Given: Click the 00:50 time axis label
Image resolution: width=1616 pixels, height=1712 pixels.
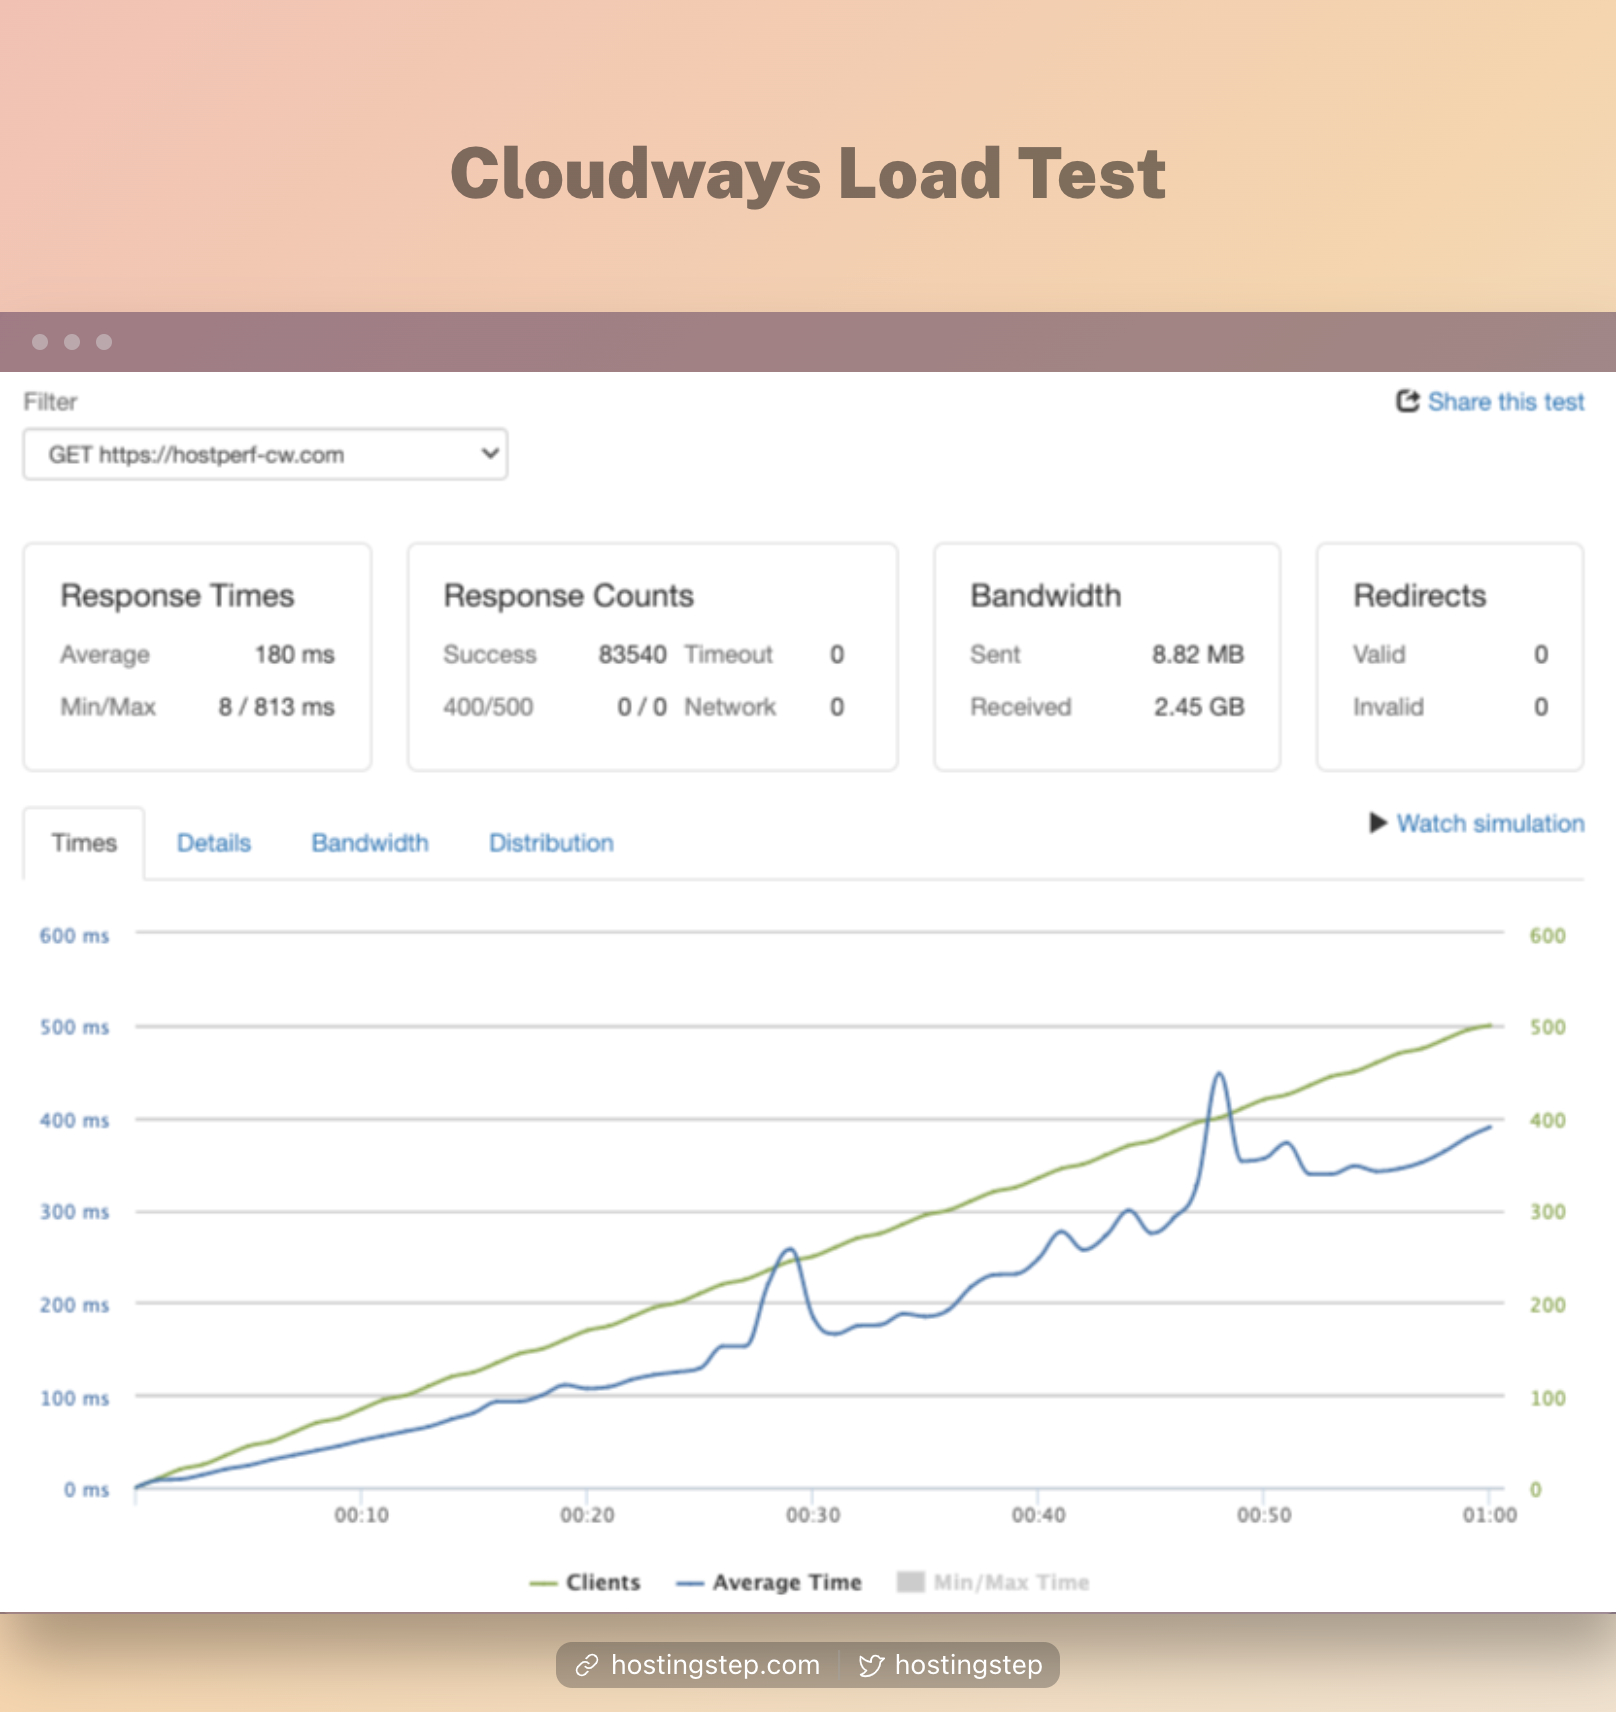Looking at the screenshot, I should point(1264,1515).
